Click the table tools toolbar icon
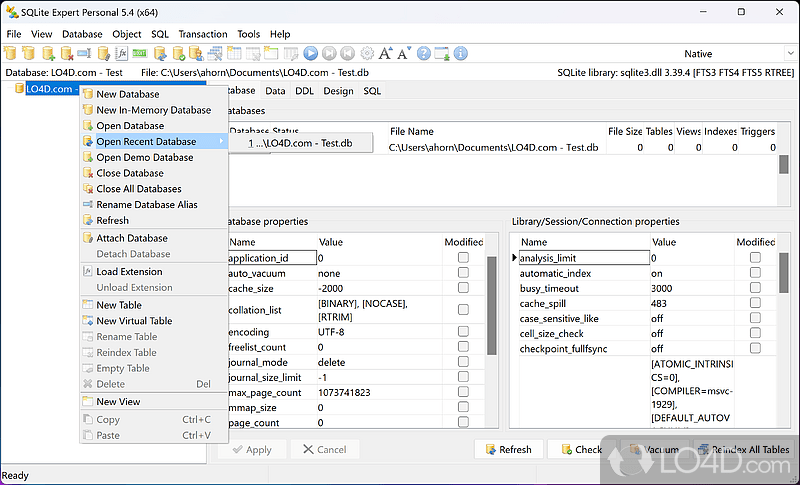Viewport: 800px width, 485px height. 215,53
